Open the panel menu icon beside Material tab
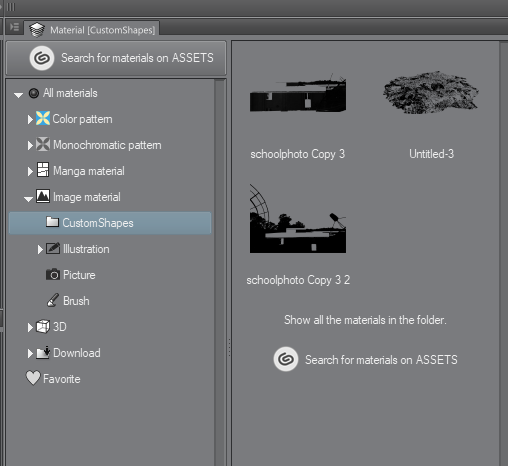The width and height of the screenshot is (508, 466). click(x=14, y=27)
